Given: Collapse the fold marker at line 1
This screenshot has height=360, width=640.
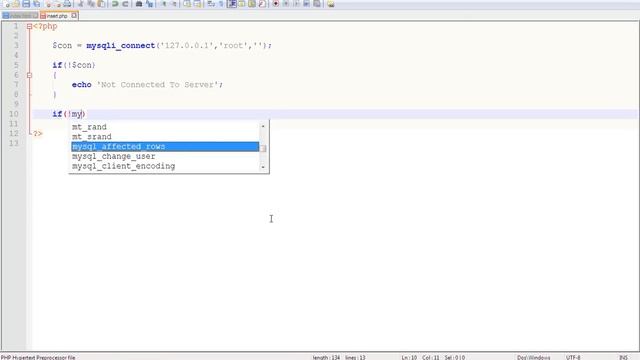Looking at the screenshot, I should coord(29,27).
